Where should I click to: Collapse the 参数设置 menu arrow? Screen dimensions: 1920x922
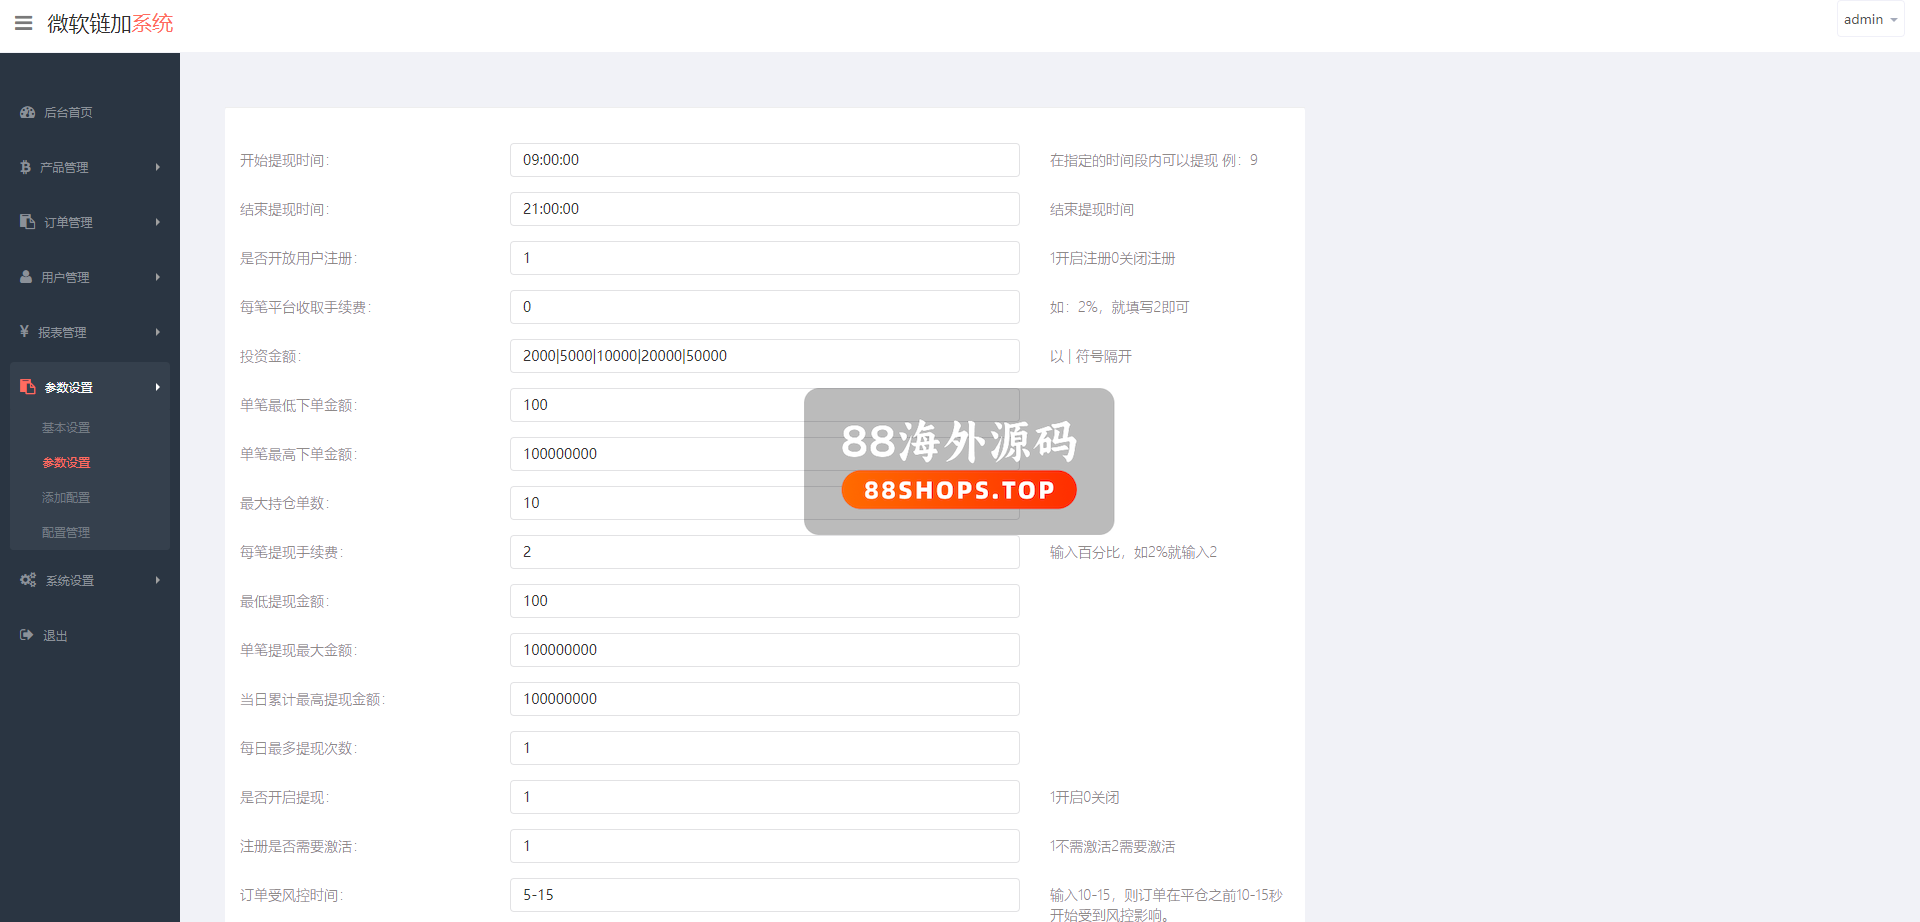click(x=157, y=387)
